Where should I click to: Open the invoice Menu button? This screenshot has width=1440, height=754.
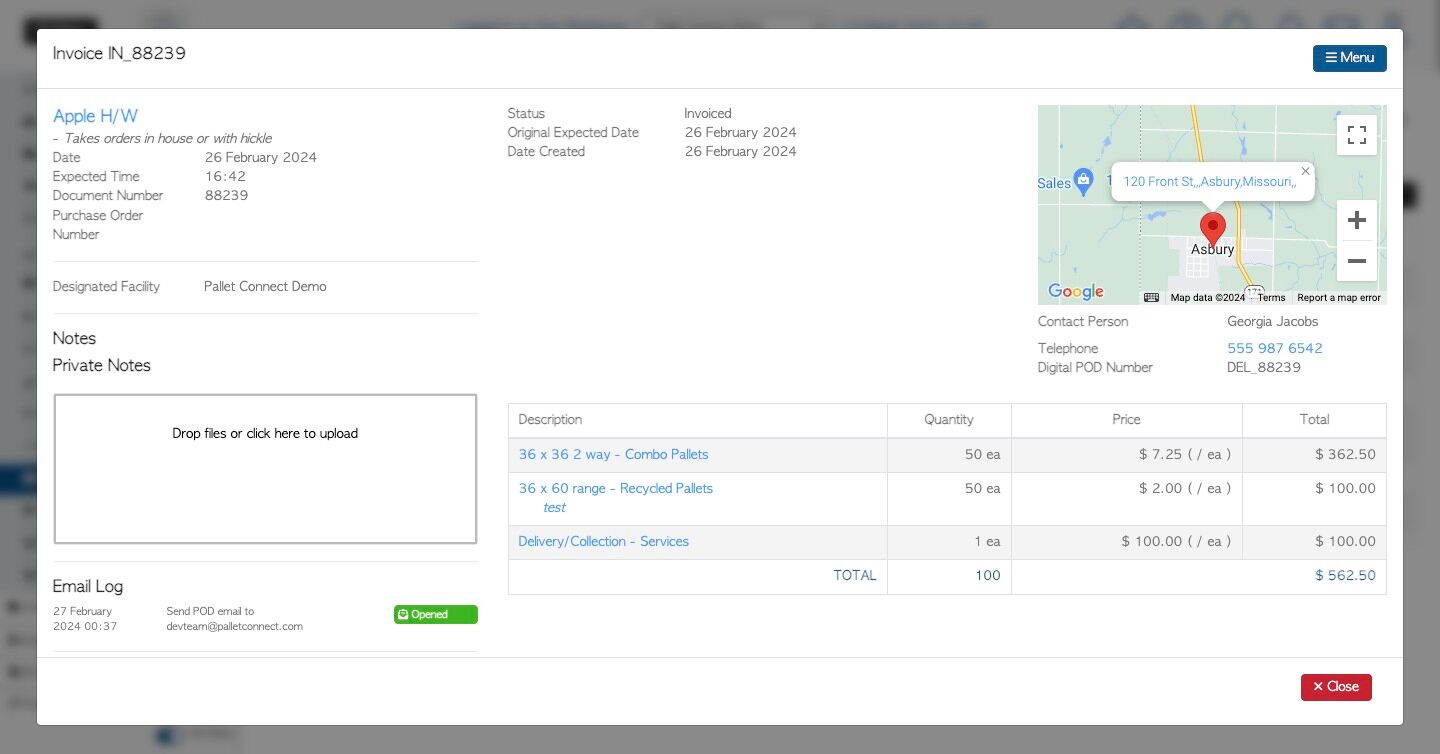(x=1349, y=58)
